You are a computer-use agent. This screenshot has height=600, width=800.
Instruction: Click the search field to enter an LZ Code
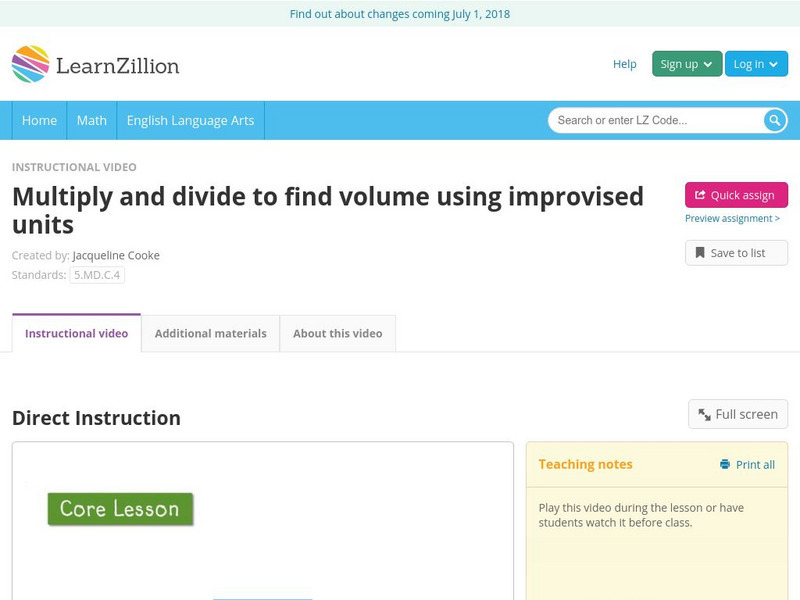pyautogui.click(x=650, y=120)
